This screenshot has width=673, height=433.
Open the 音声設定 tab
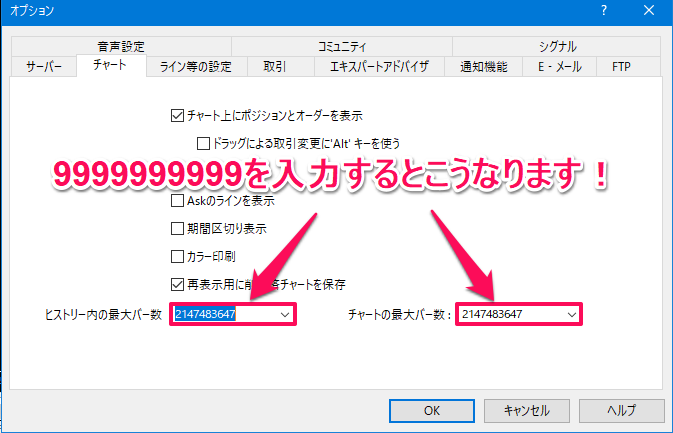121,46
